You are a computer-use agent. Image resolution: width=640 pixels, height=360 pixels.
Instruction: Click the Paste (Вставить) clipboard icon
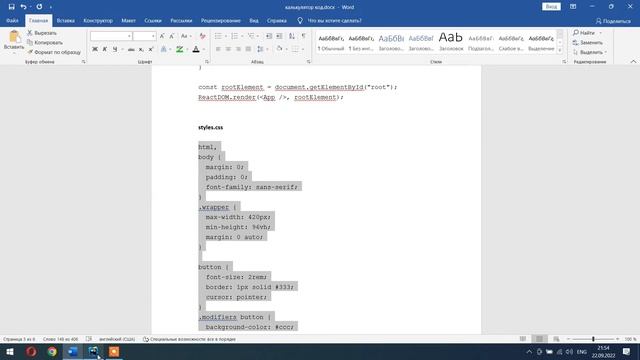[x=14, y=37]
